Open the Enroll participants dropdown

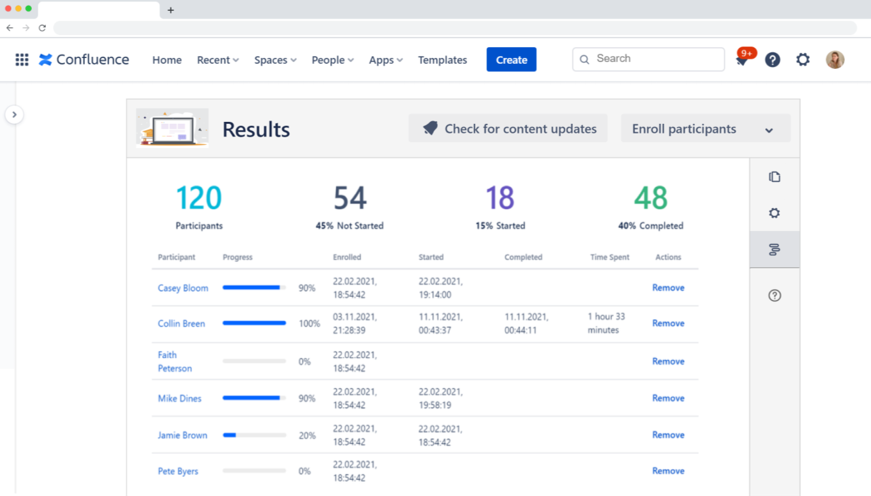point(705,129)
